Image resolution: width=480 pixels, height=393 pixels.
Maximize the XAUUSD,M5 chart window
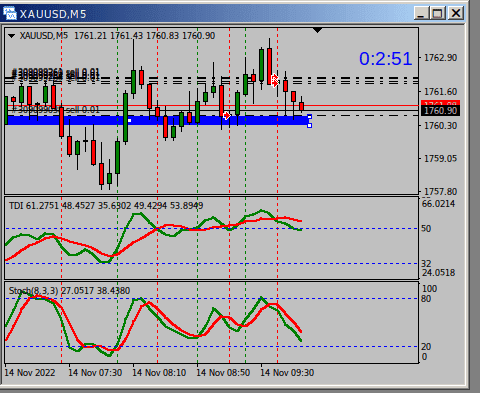point(437,13)
